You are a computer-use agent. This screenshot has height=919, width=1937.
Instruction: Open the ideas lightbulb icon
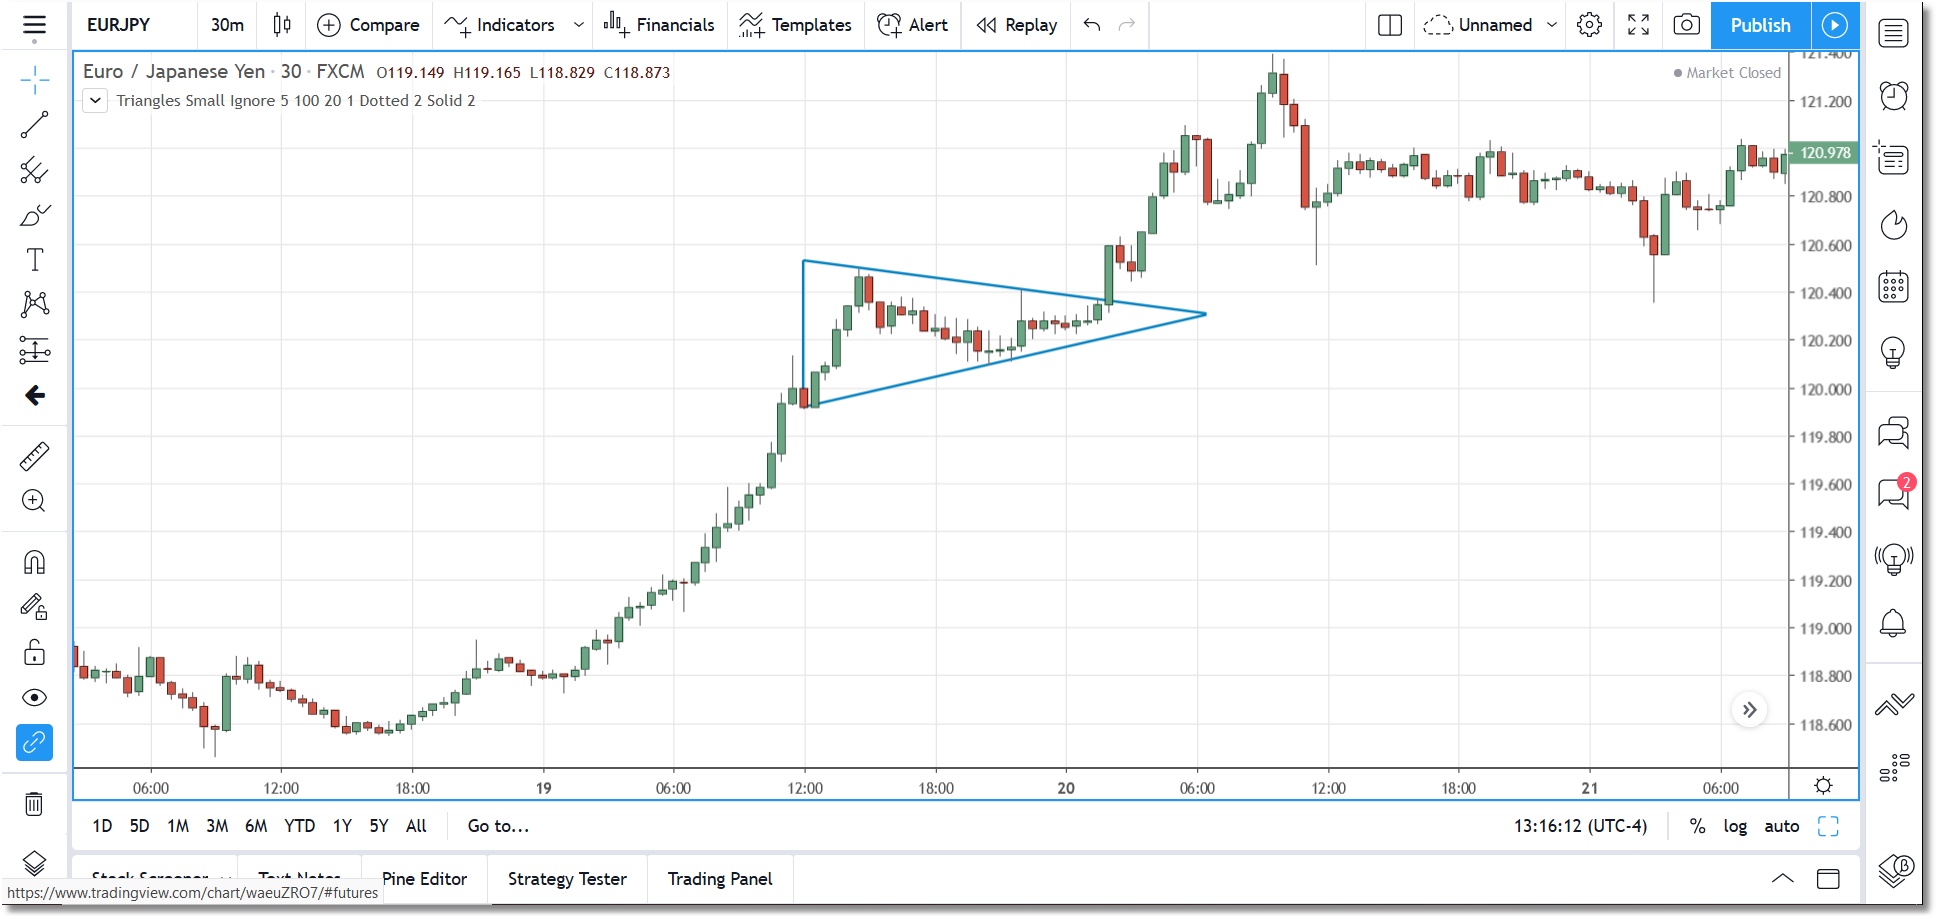(1893, 352)
